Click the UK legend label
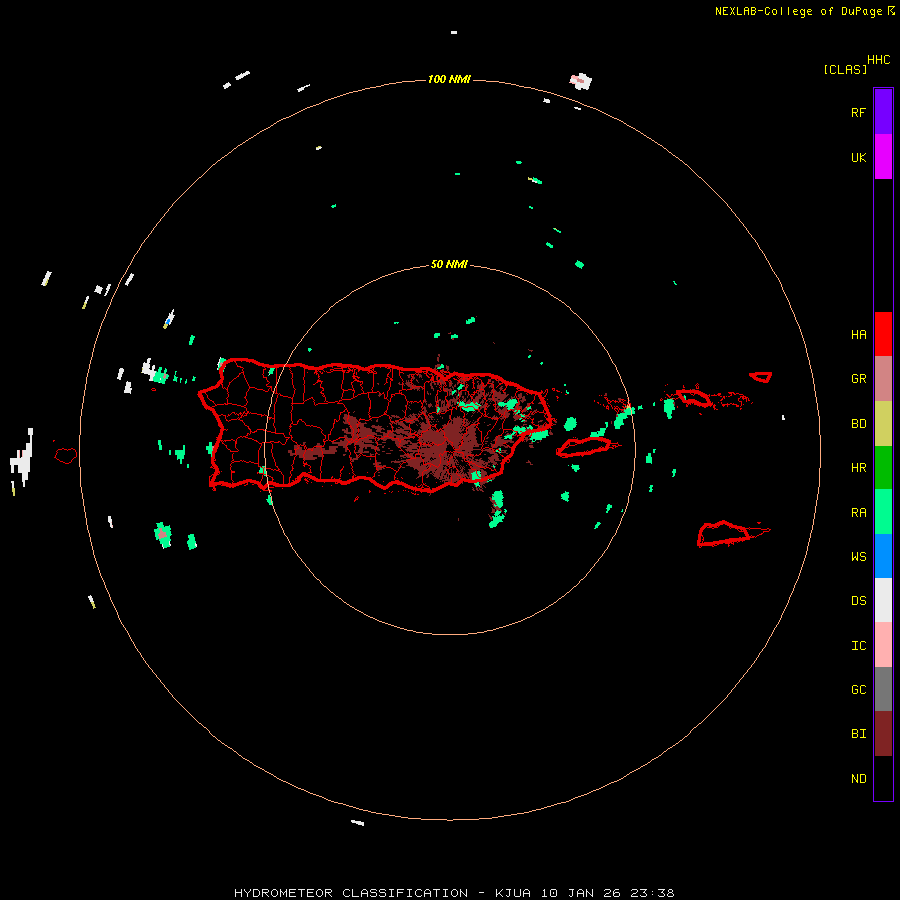 tap(858, 157)
